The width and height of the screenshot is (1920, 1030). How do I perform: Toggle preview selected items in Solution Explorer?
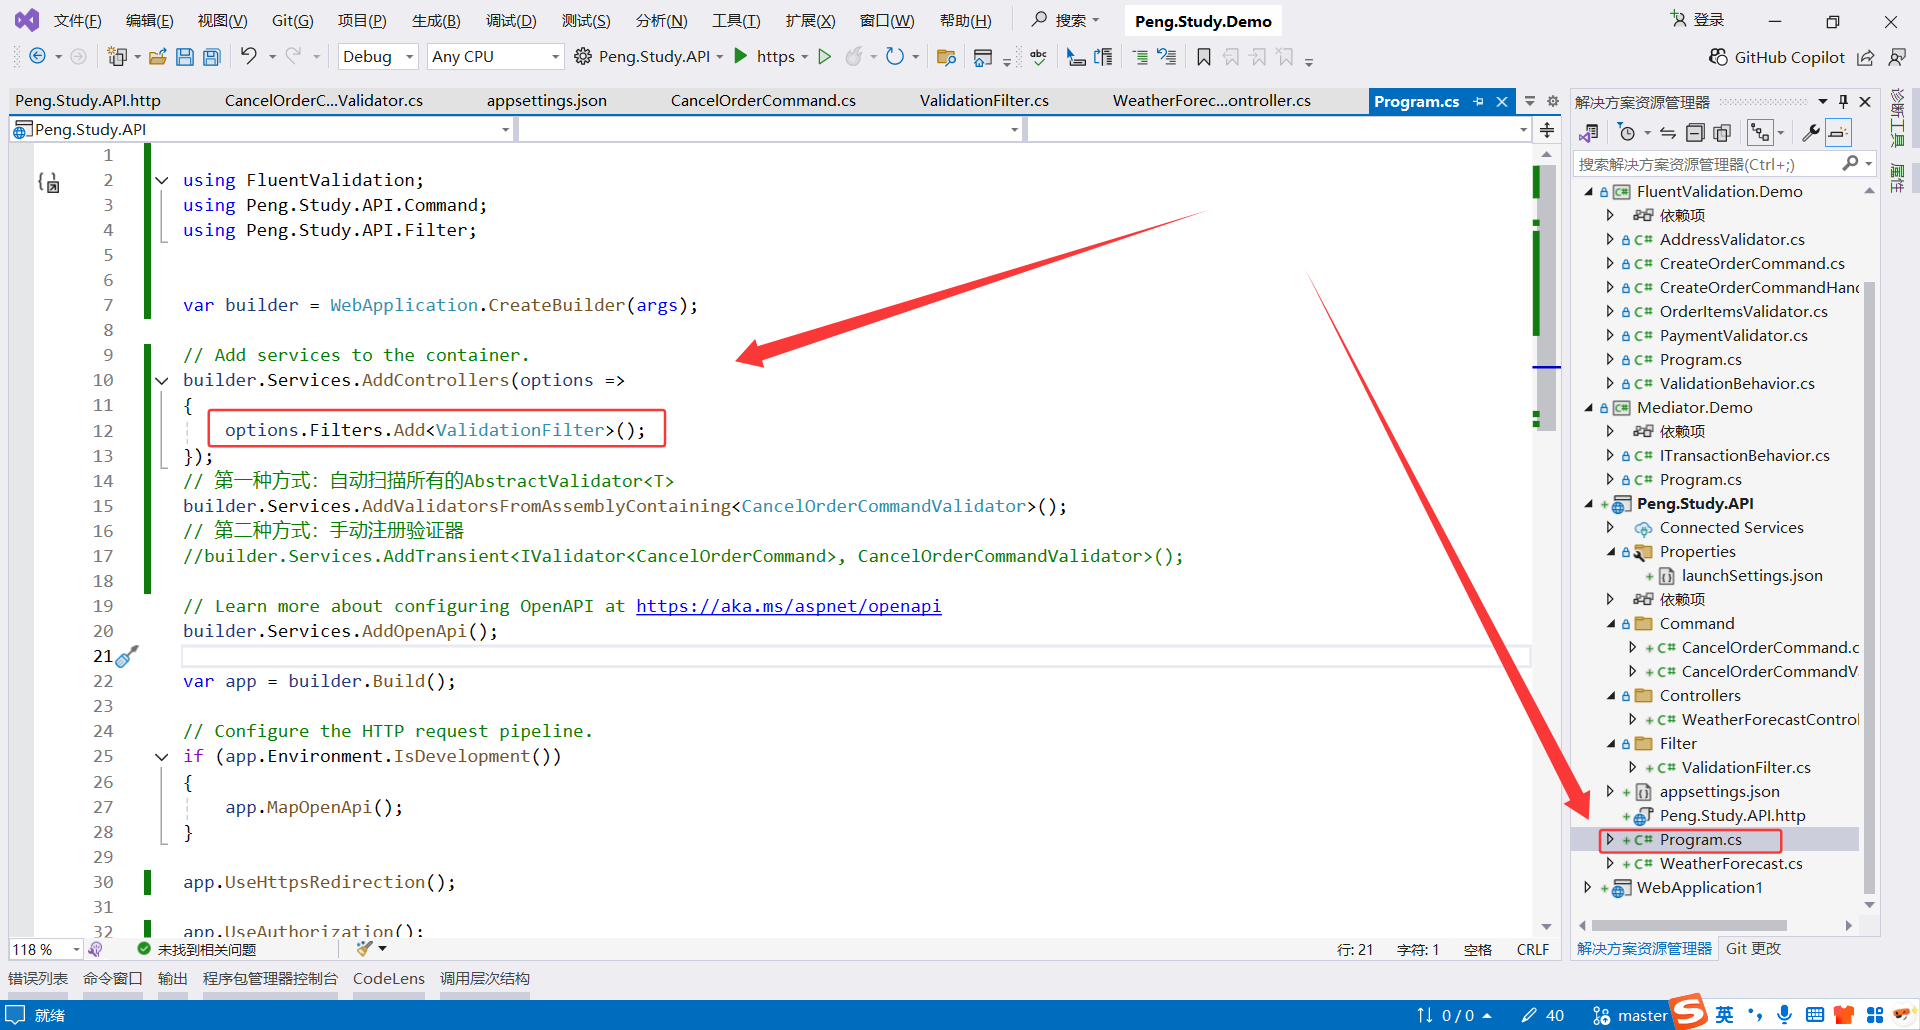(1838, 133)
